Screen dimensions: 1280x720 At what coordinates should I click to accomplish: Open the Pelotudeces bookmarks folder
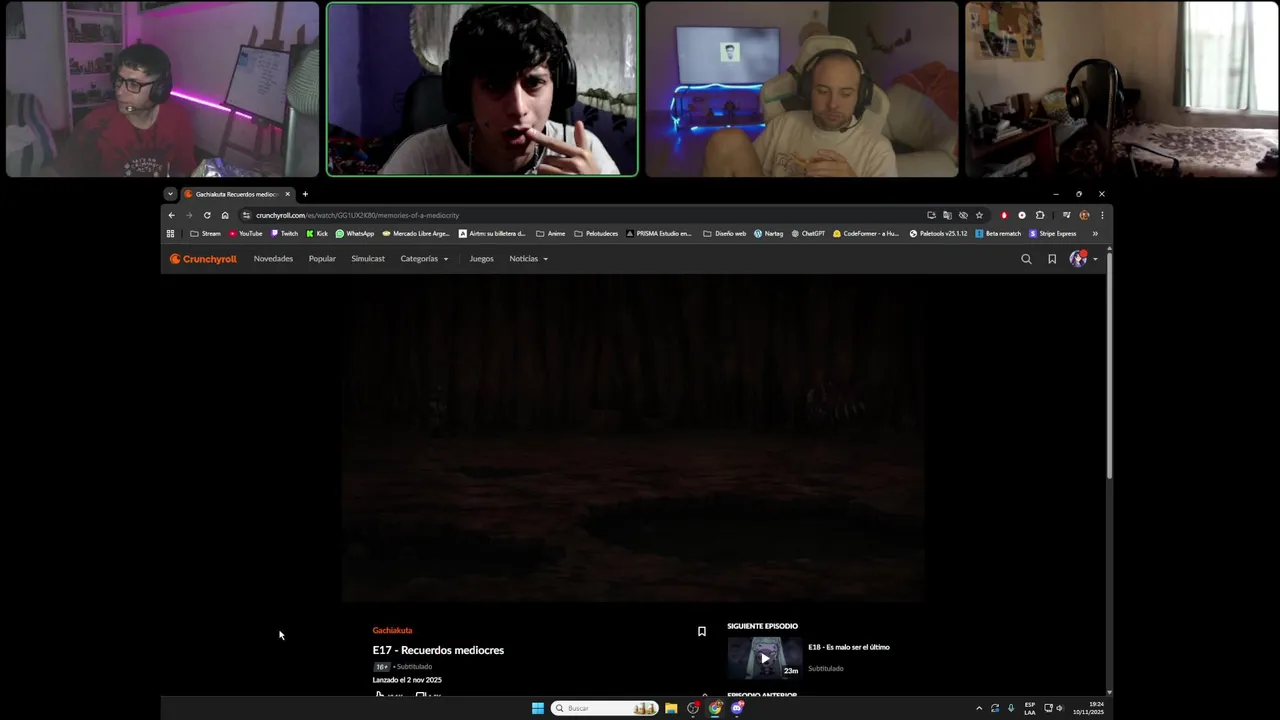pyautogui.click(x=596, y=234)
